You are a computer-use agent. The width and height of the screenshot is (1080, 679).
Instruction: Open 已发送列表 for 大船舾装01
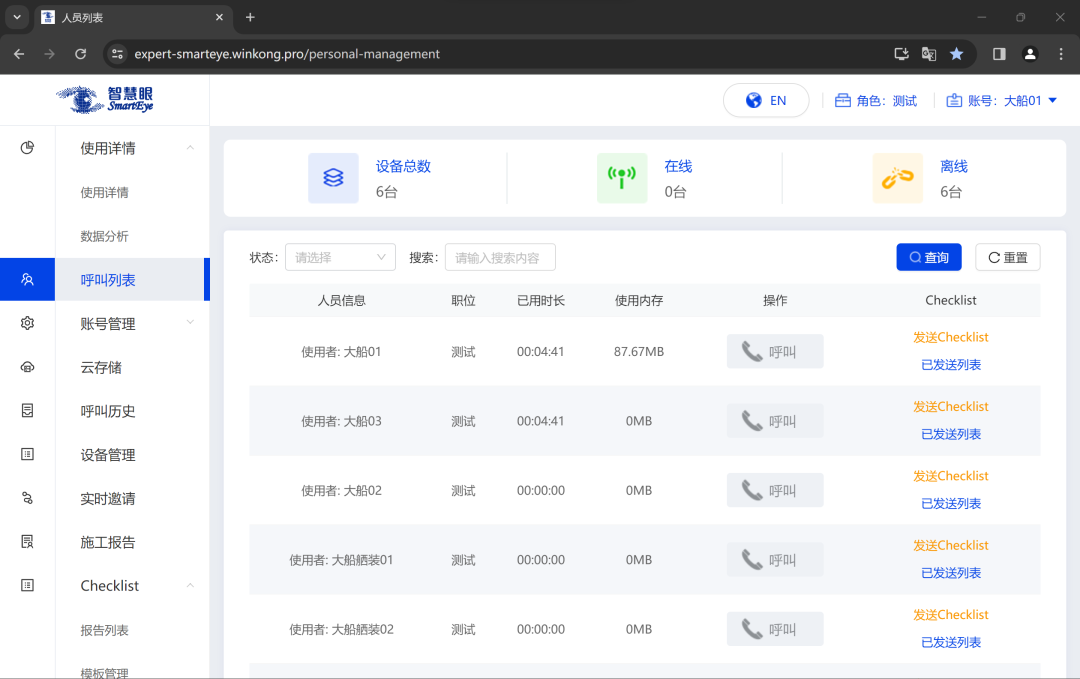pyautogui.click(x=951, y=573)
